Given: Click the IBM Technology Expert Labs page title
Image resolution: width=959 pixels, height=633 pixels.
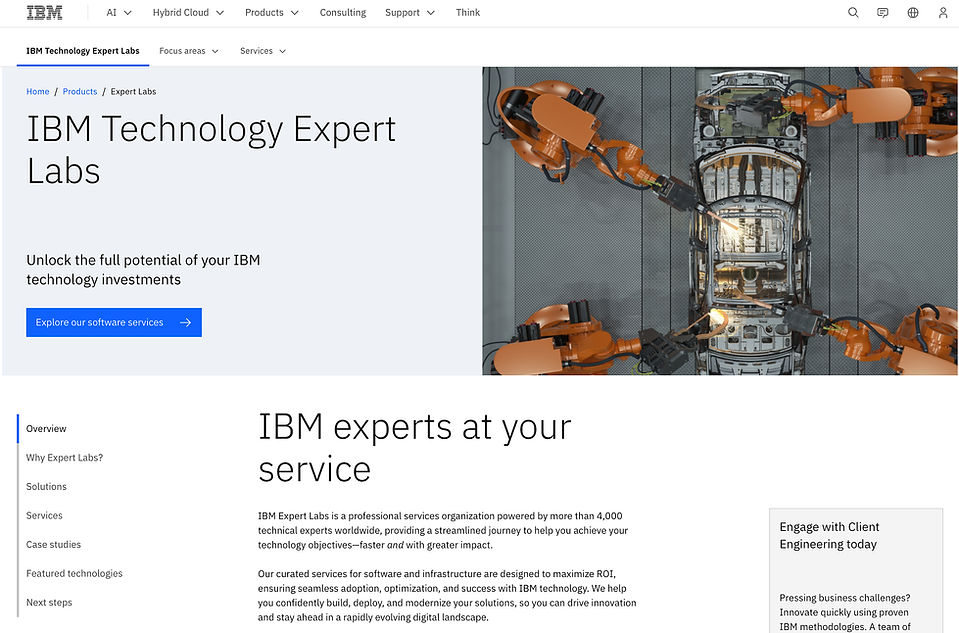Looking at the screenshot, I should pos(211,150).
